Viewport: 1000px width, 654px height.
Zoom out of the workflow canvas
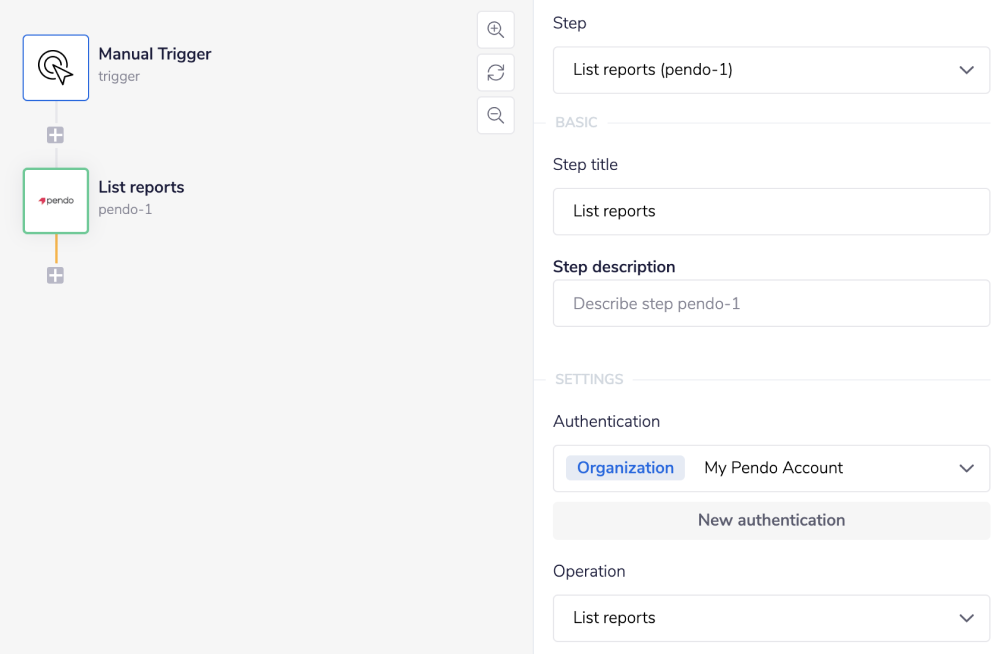495,115
